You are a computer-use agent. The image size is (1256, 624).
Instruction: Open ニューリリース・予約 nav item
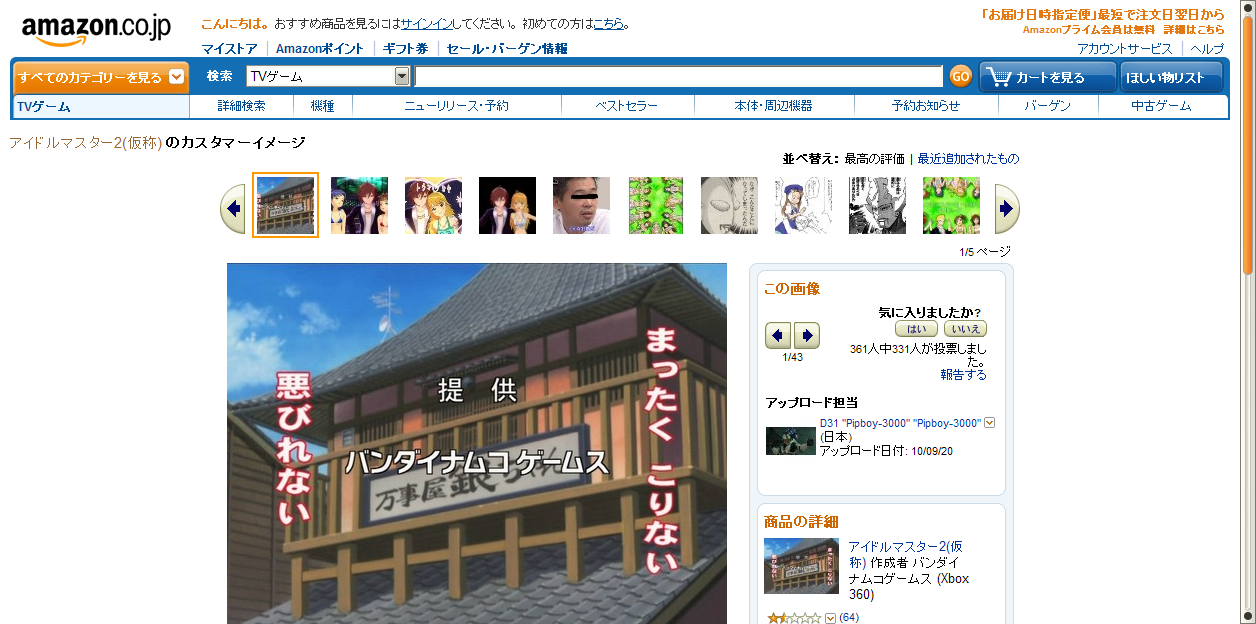456,106
